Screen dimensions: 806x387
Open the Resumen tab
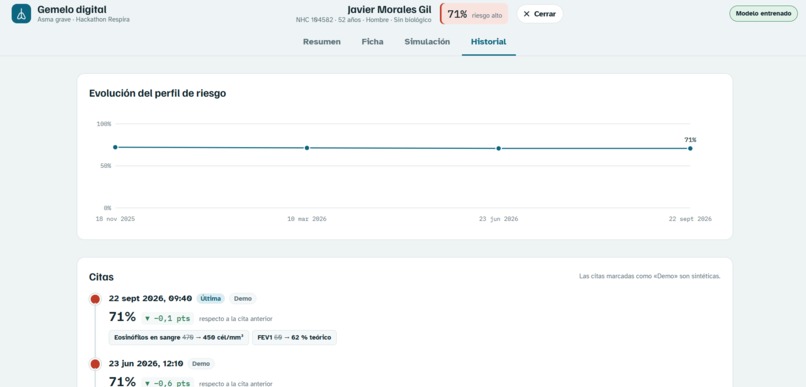pyautogui.click(x=322, y=42)
